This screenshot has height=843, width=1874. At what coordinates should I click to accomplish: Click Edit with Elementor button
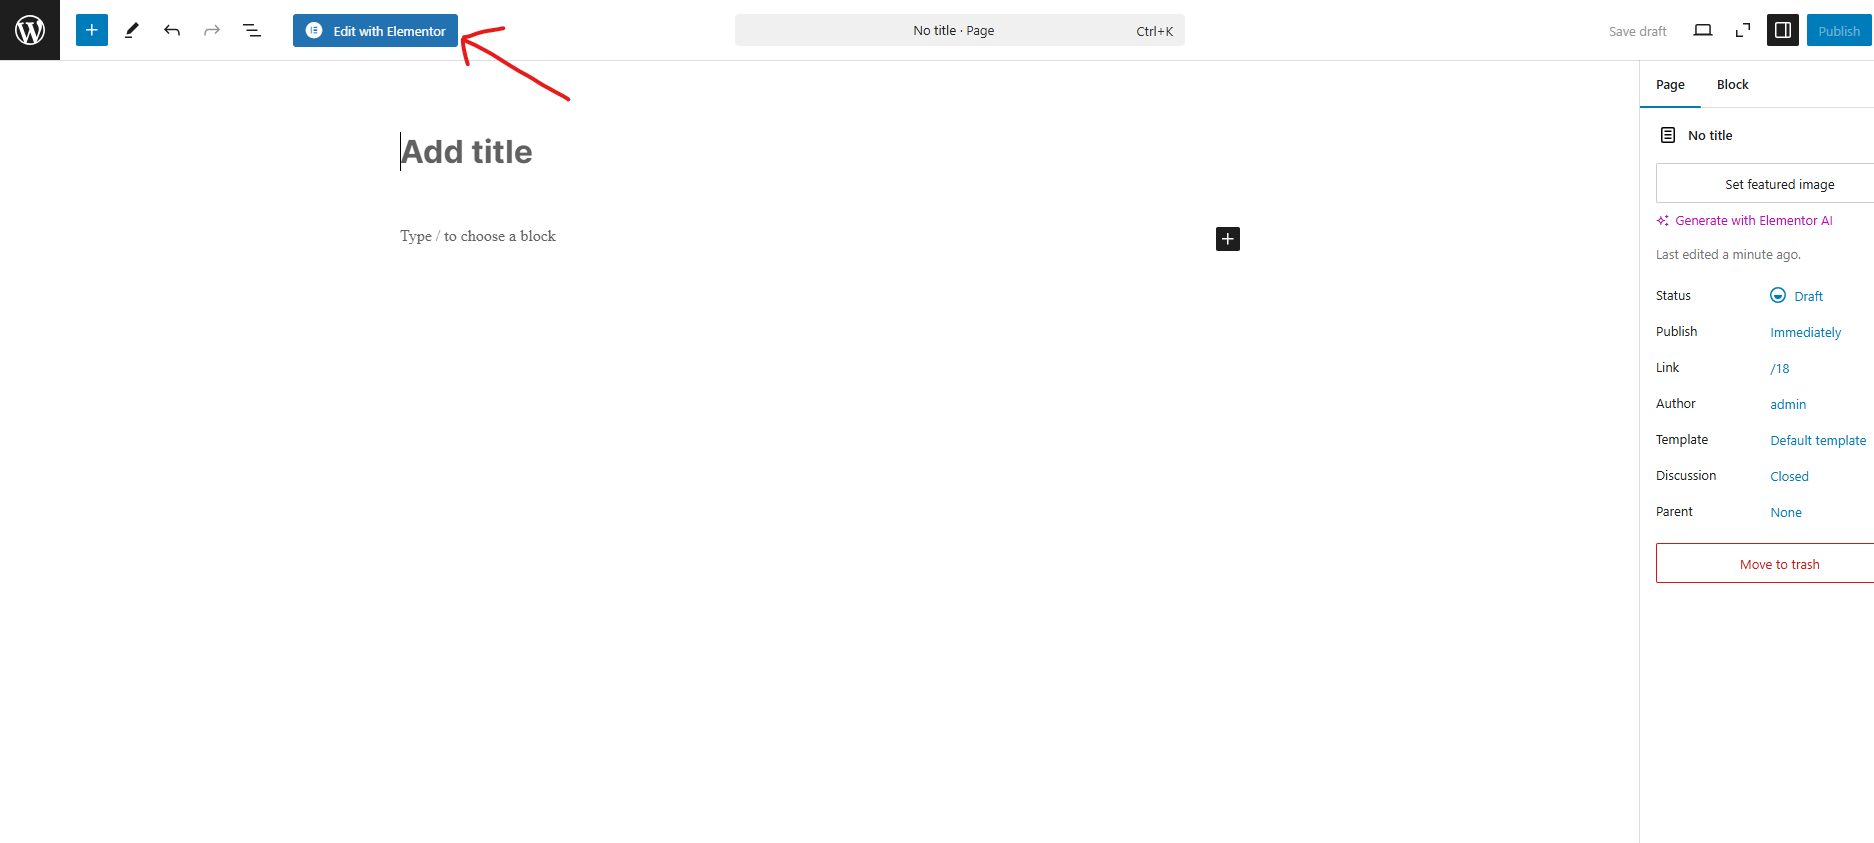375,30
